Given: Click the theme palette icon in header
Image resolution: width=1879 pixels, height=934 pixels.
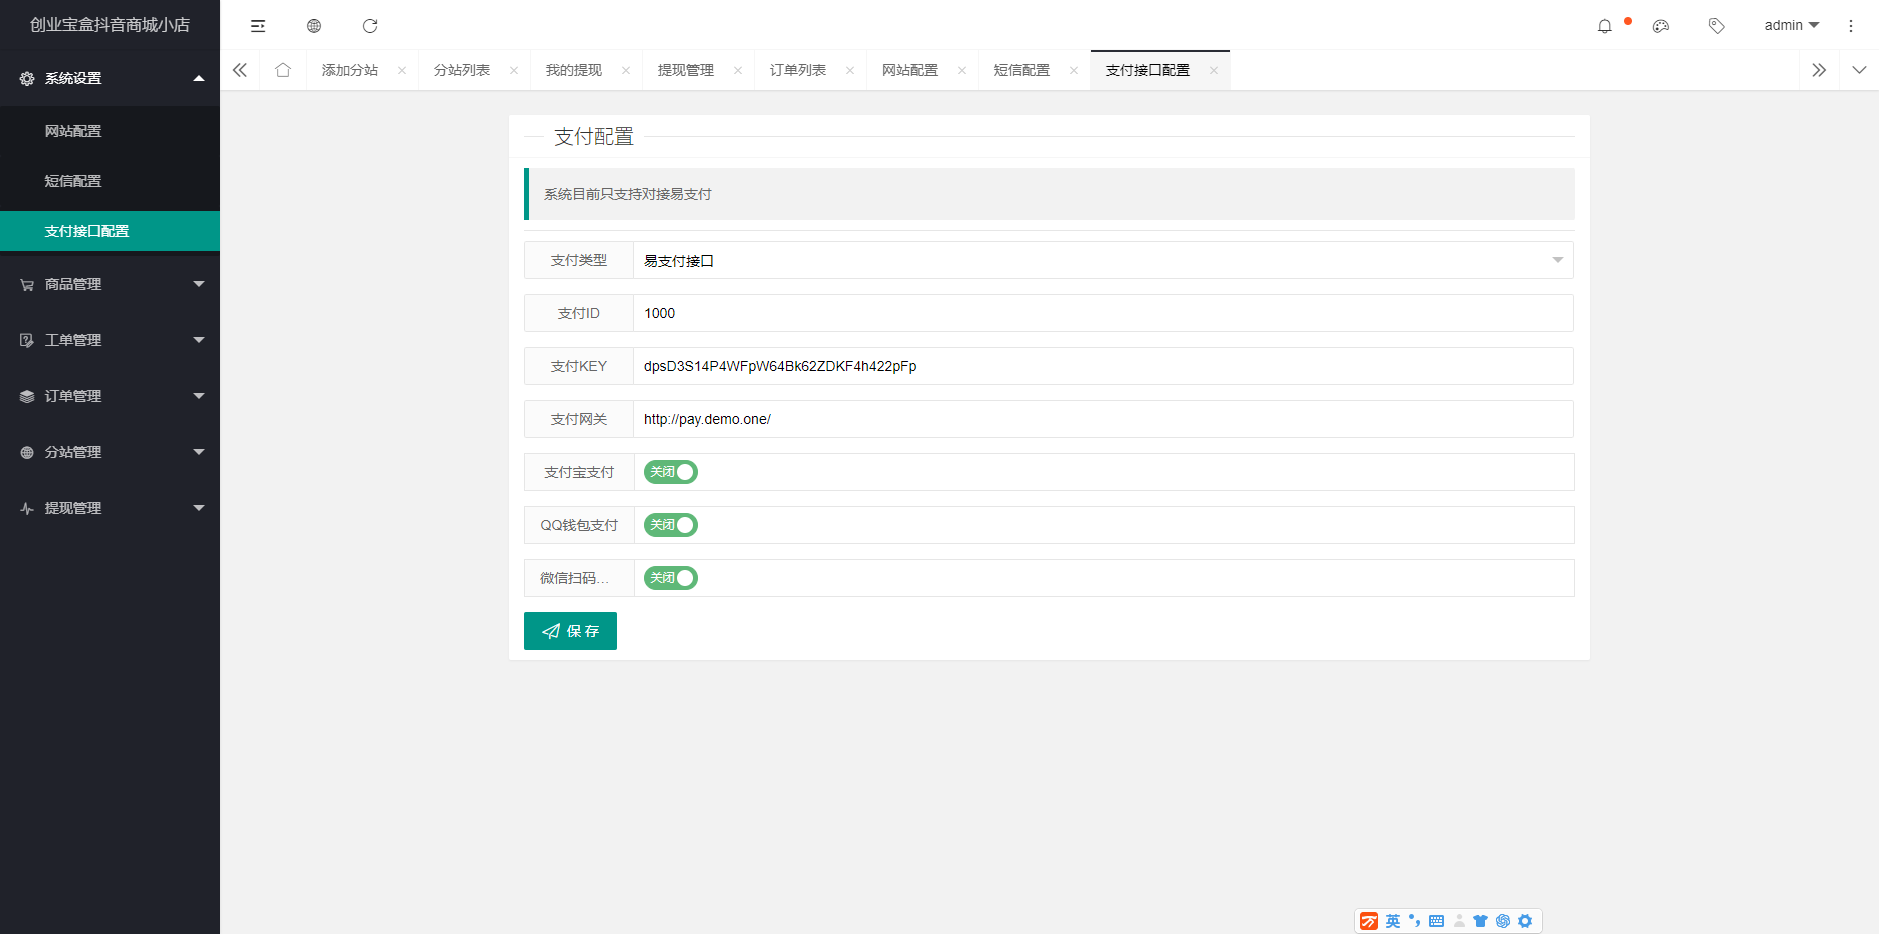Looking at the screenshot, I should pos(1661,26).
